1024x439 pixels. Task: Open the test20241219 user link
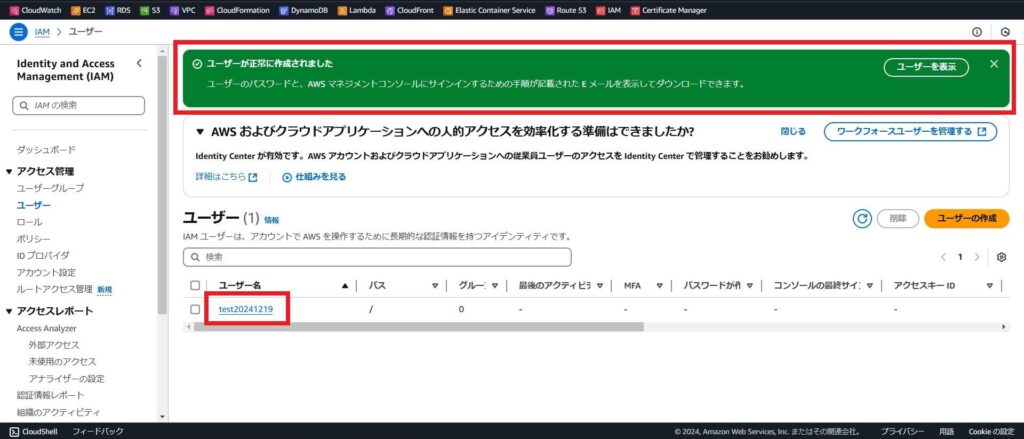(x=246, y=309)
